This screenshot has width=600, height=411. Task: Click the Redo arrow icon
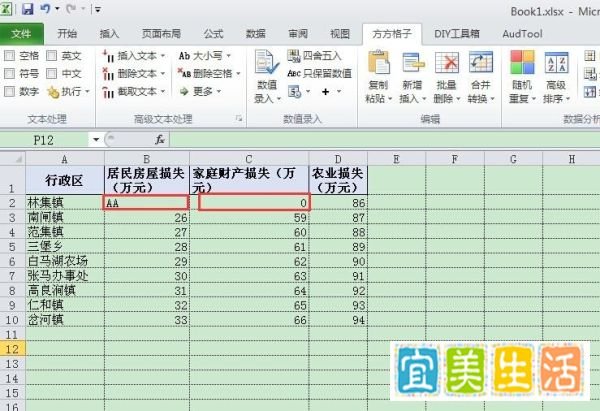[x=71, y=8]
